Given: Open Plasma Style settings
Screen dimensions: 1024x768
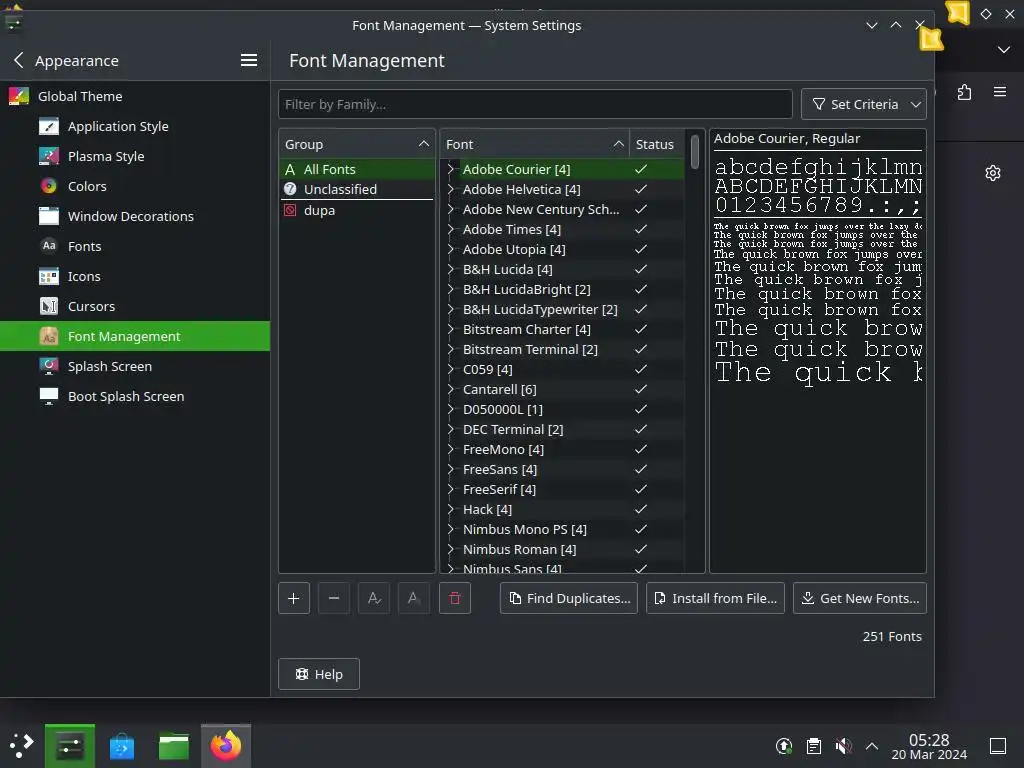Looking at the screenshot, I should coord(135,156).
